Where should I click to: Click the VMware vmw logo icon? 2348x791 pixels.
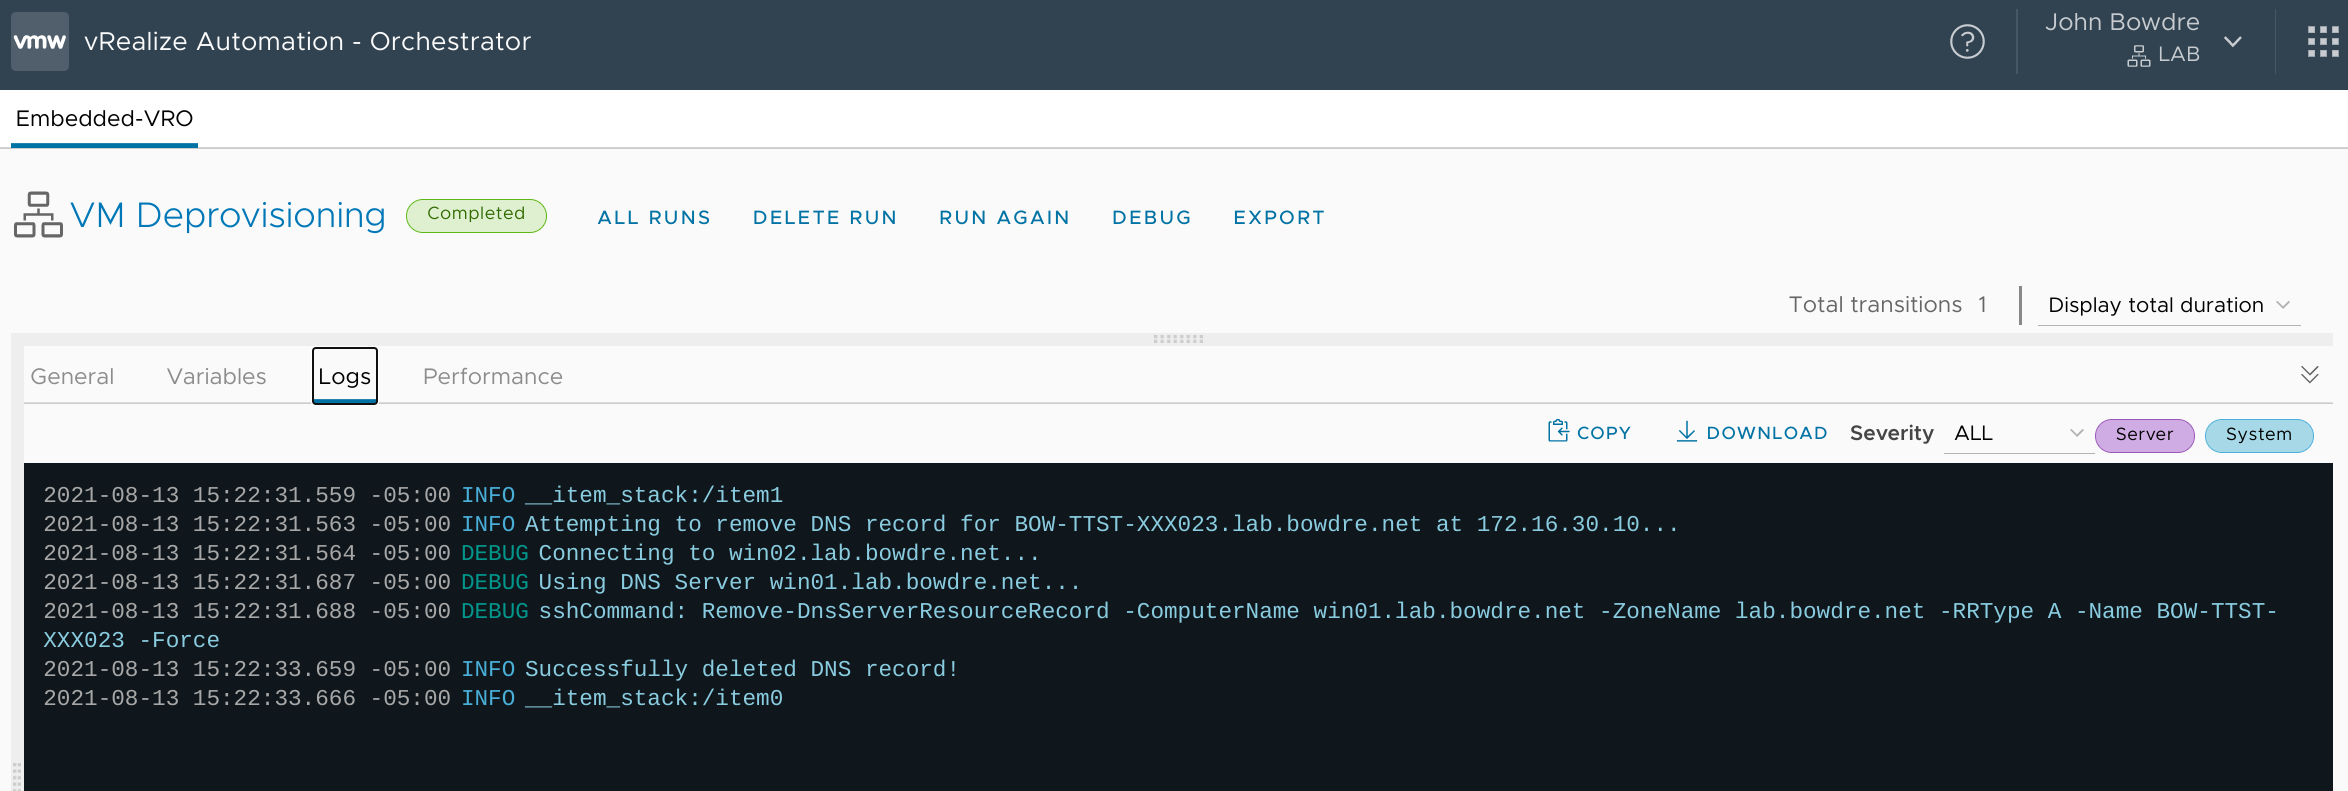click(40, 41)
